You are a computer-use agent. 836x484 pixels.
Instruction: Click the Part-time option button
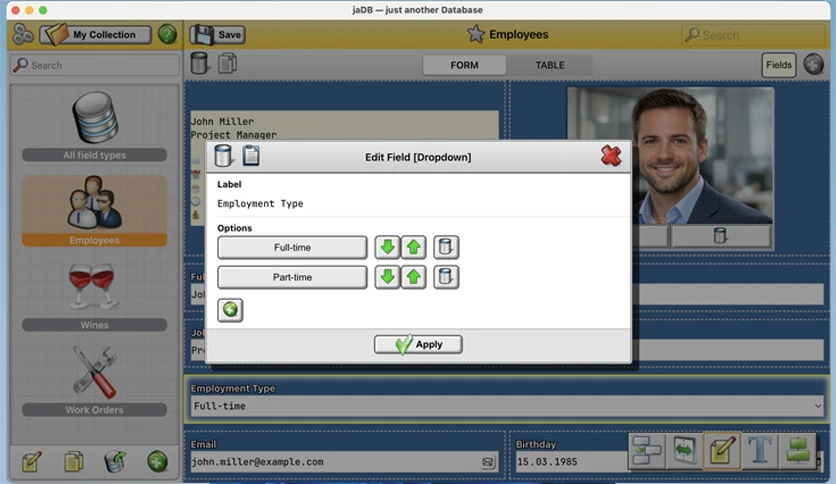[x=292, y=277]
